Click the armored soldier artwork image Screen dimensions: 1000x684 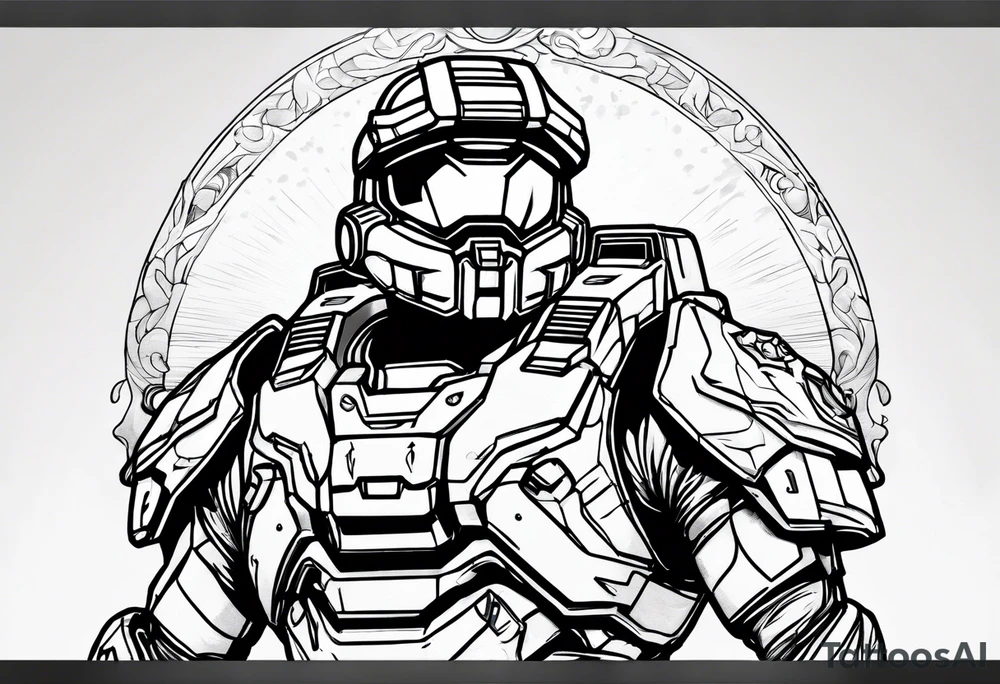[x=500, y=343]
